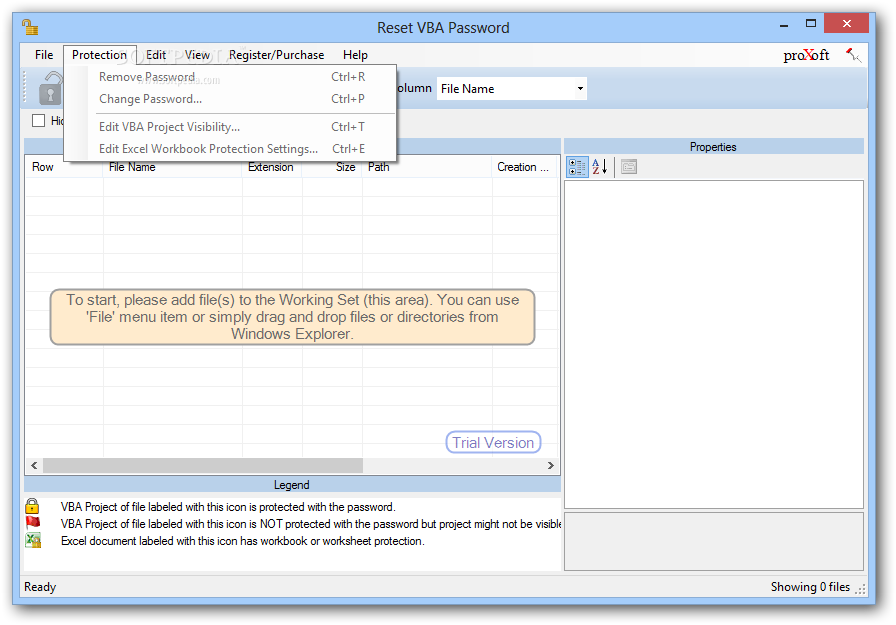Choose Change Password... menu entry
Image resolution: width=896 pixels, height=625 pixels.
(230, 99)
